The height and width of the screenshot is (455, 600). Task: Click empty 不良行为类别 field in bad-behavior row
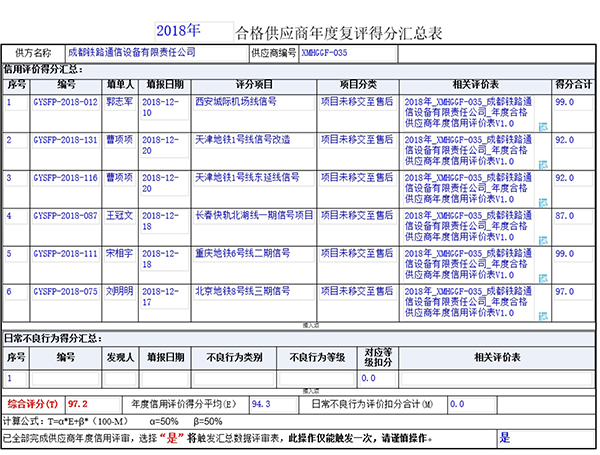pyautogui.click(x=234, y=379)
